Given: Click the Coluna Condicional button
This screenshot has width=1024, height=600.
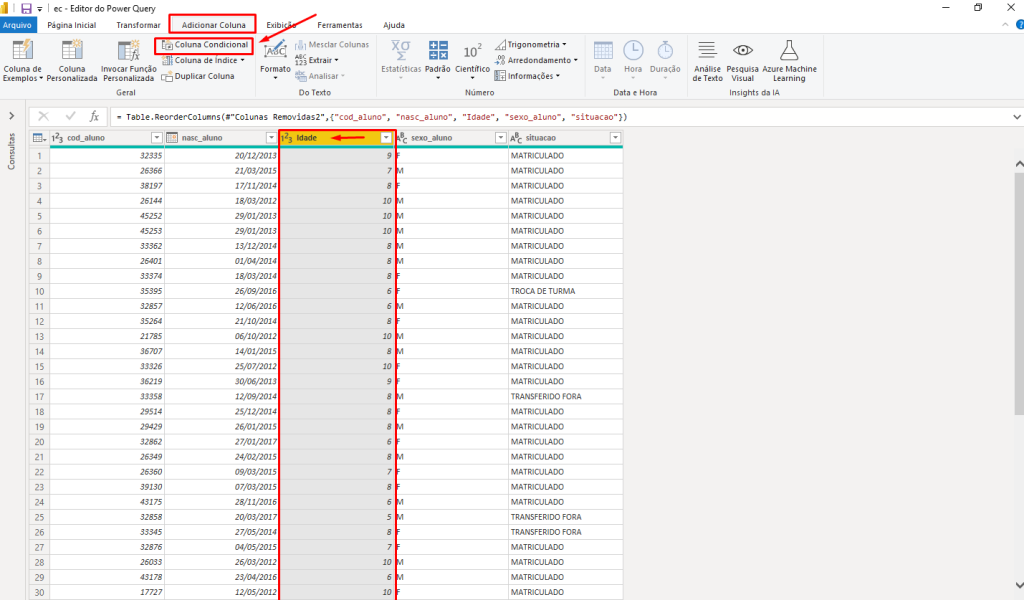Looking at the screenshot, I should click(x=204, y=45).
